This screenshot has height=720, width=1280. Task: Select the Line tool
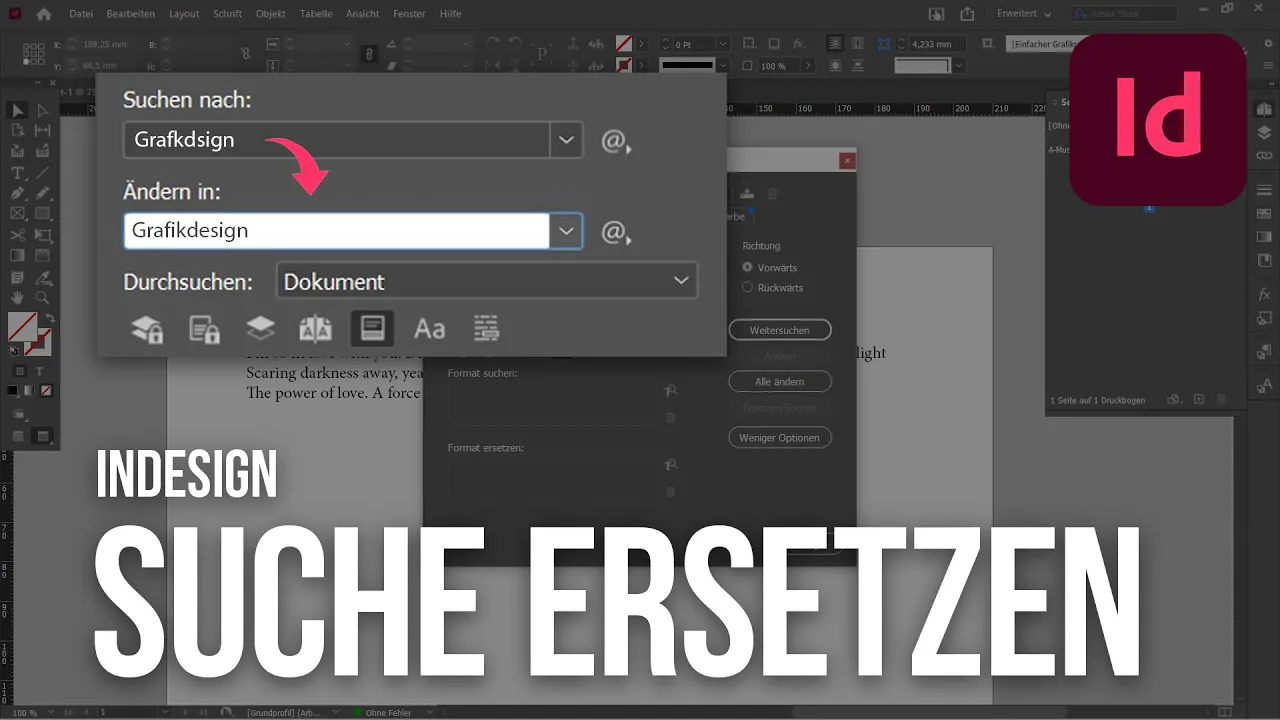43,172
